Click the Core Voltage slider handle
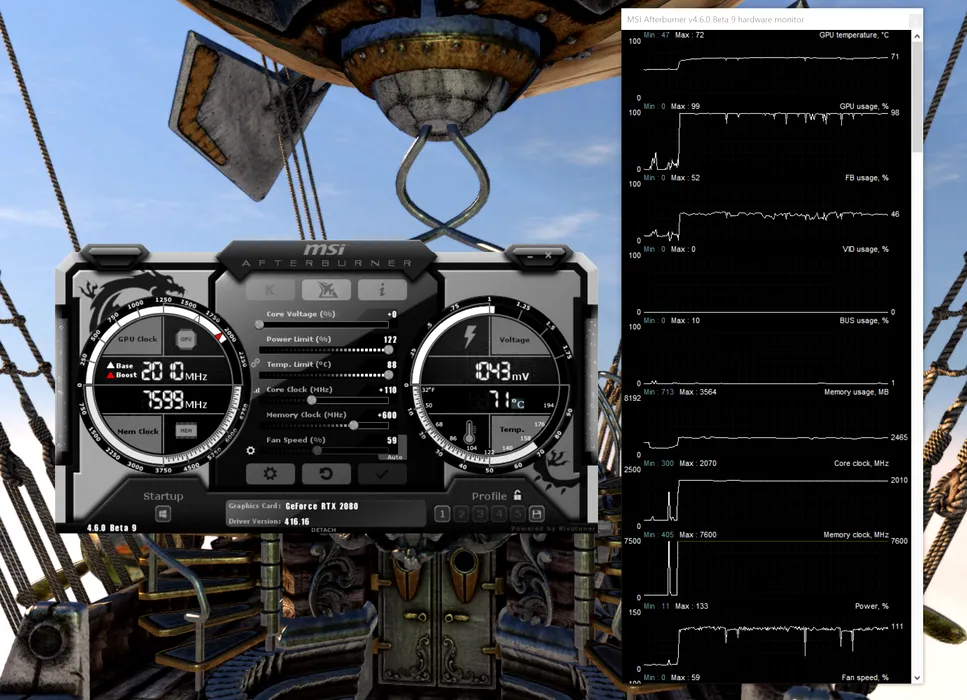Viewport: 967px width, 700px height. pos(260,324)
